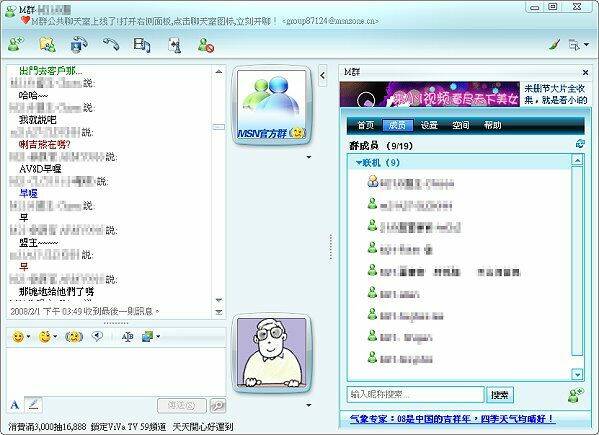Click the nickname search input field
599x435 pixels.
click(x=415, y=394)
